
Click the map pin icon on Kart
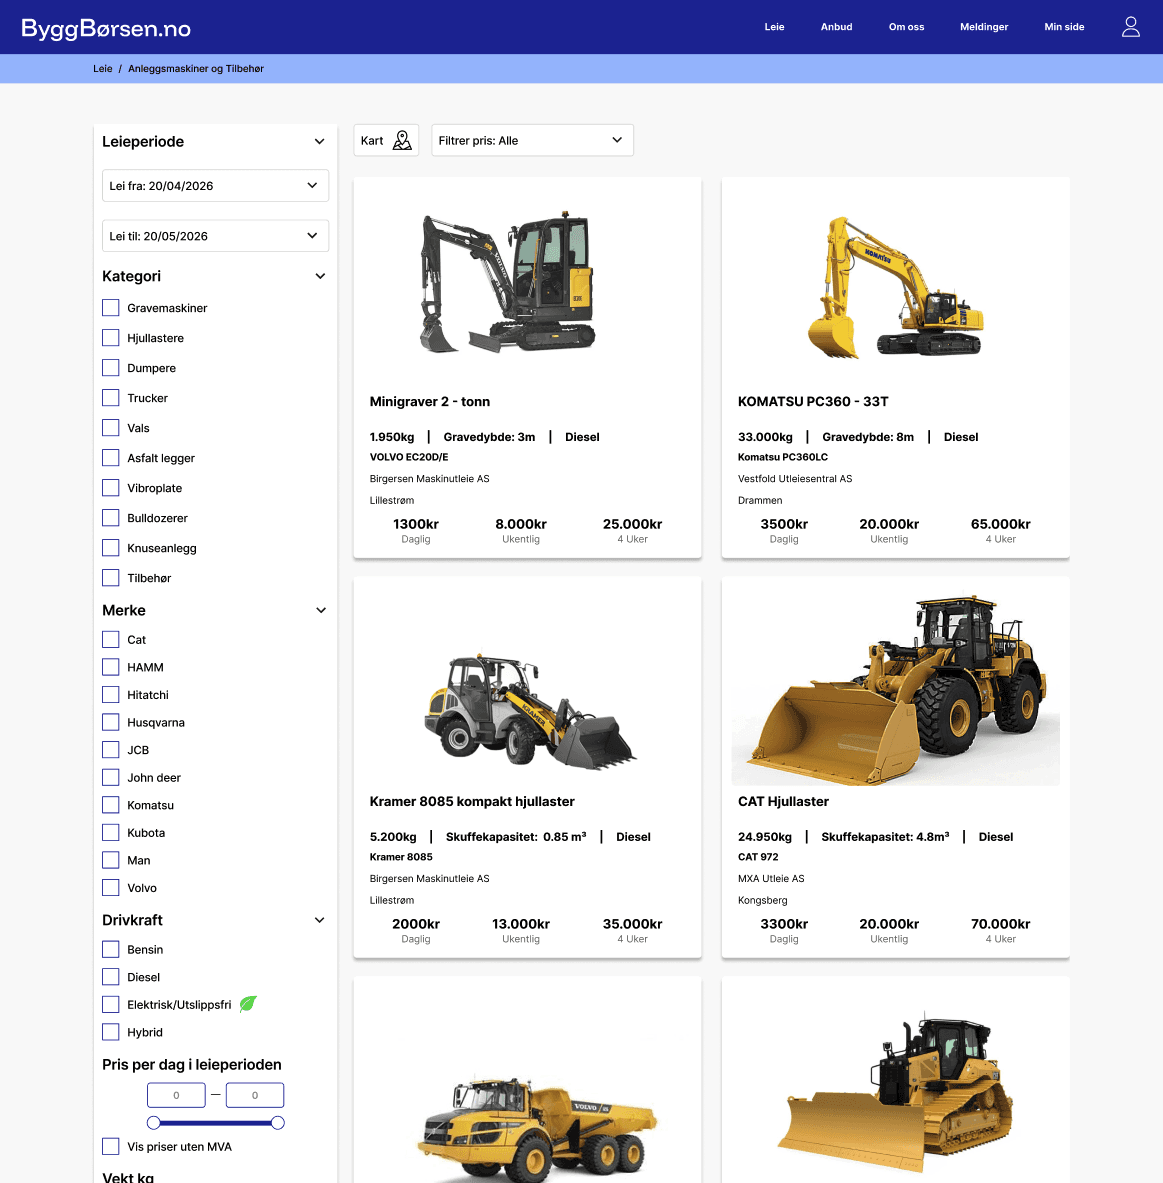(402, 140)
